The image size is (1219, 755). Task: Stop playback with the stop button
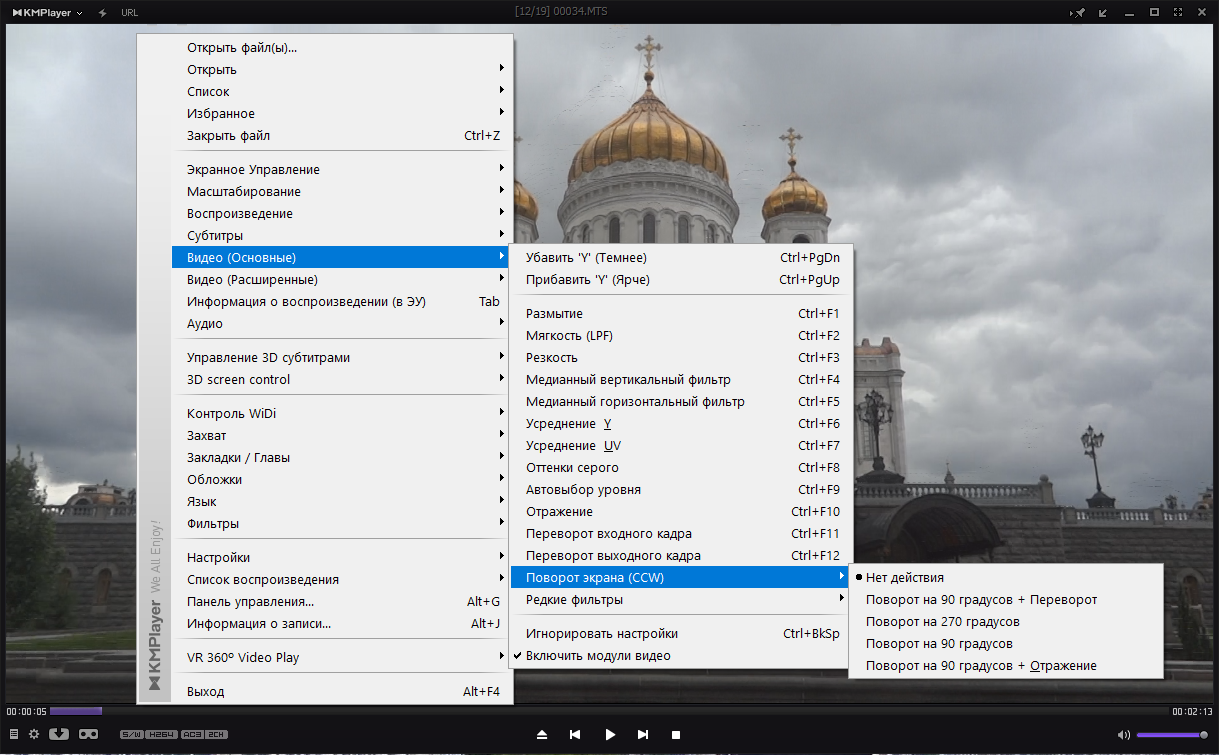[676, 734]
